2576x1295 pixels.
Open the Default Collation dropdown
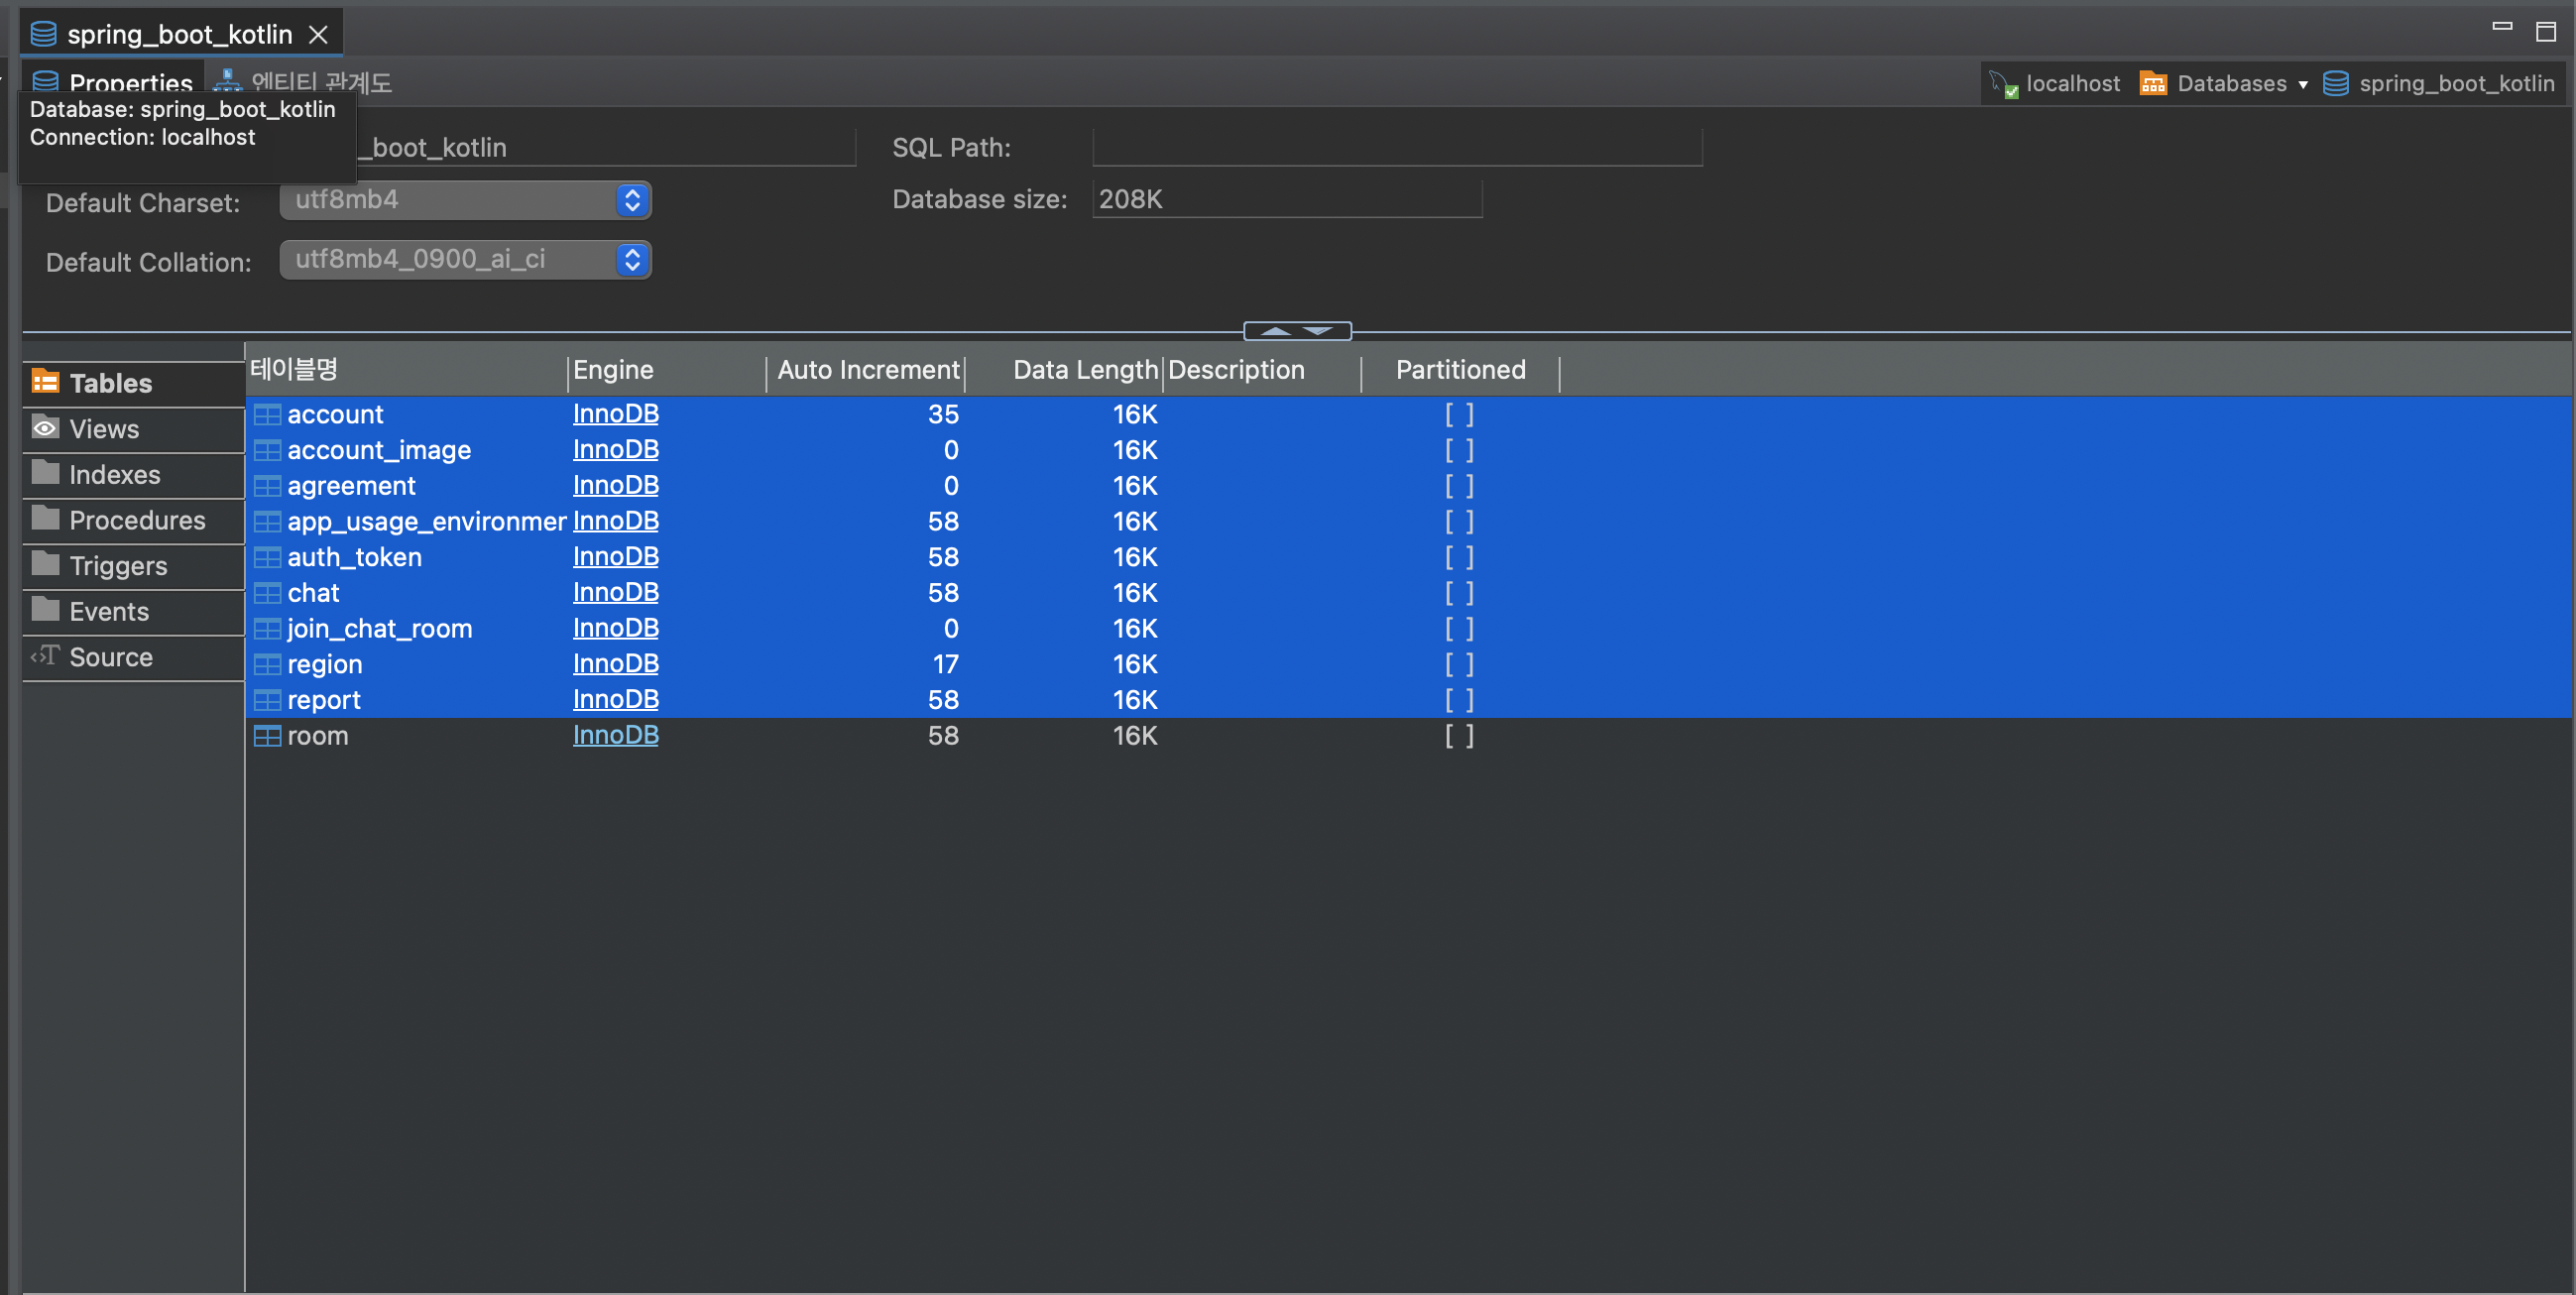(631, 260)
